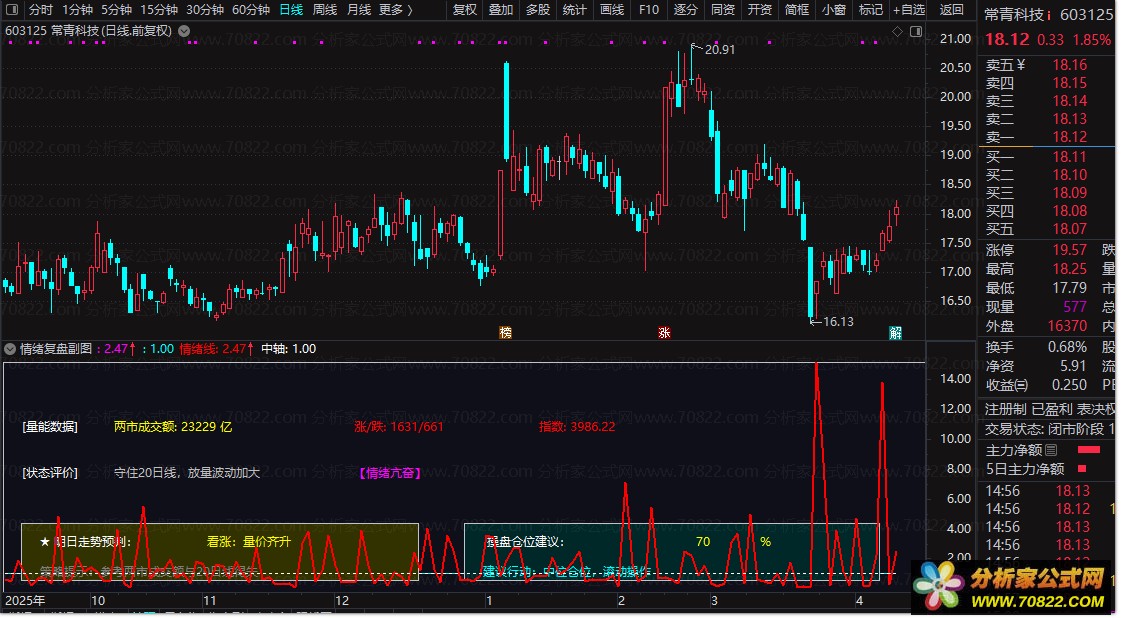1121x618 pixels.
Task: Click the 最高 value 18.25
Action: [x=1070, y=269]
